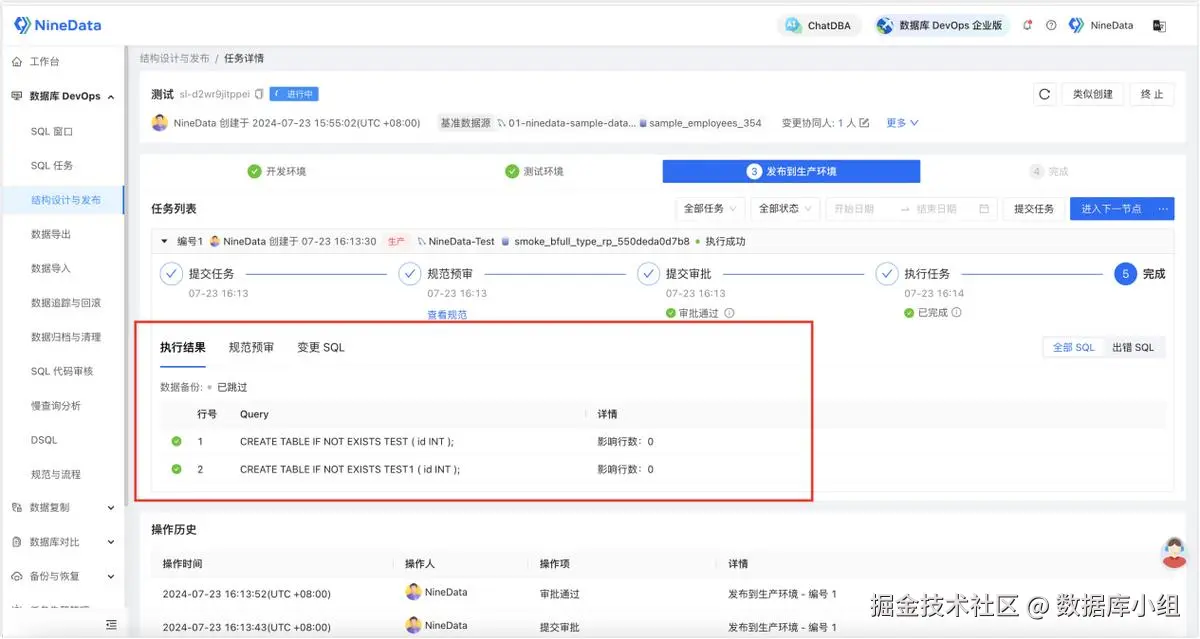Image resolution: width=1200 pixels, height=639 pixels.
Task: Open SQL 任务 in the sidebar
Action: coord(52,165)
